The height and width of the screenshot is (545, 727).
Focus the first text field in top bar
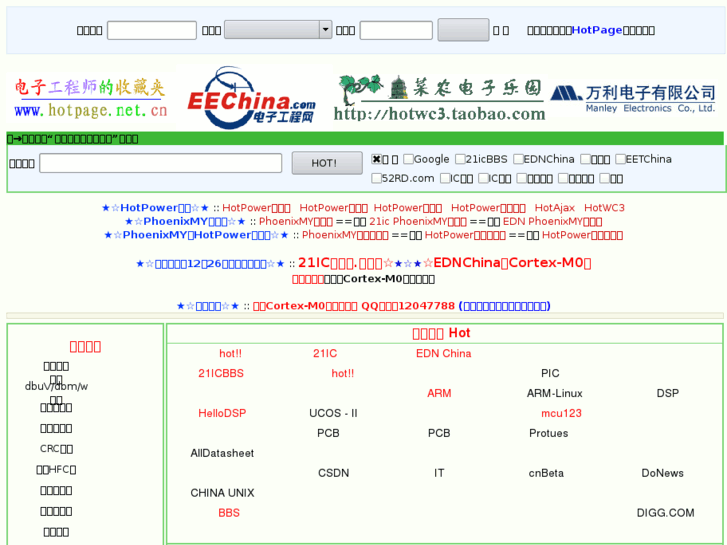tap(152, 30)
